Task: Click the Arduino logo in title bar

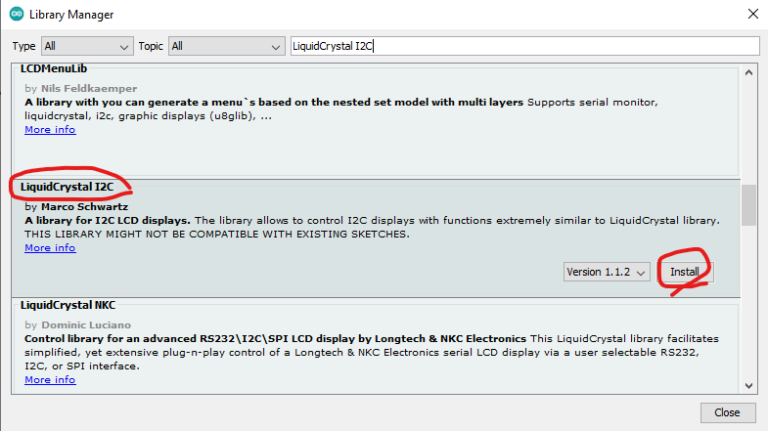Action: (x=15, y=15)
